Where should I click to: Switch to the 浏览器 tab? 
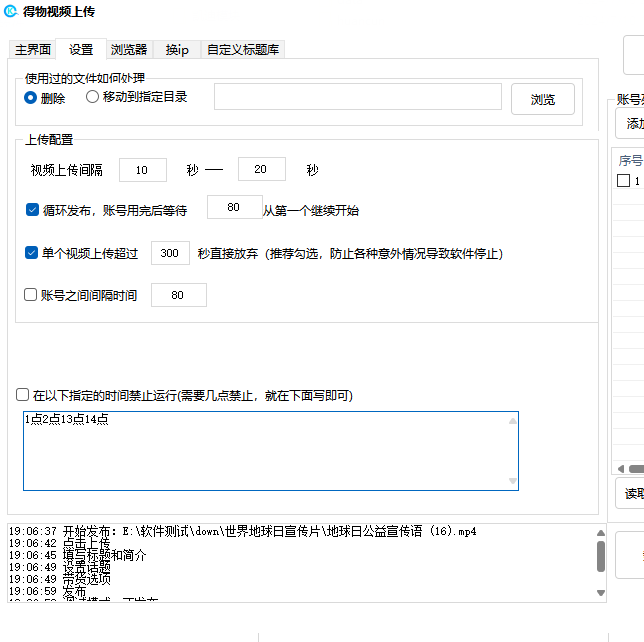[129, 50]
